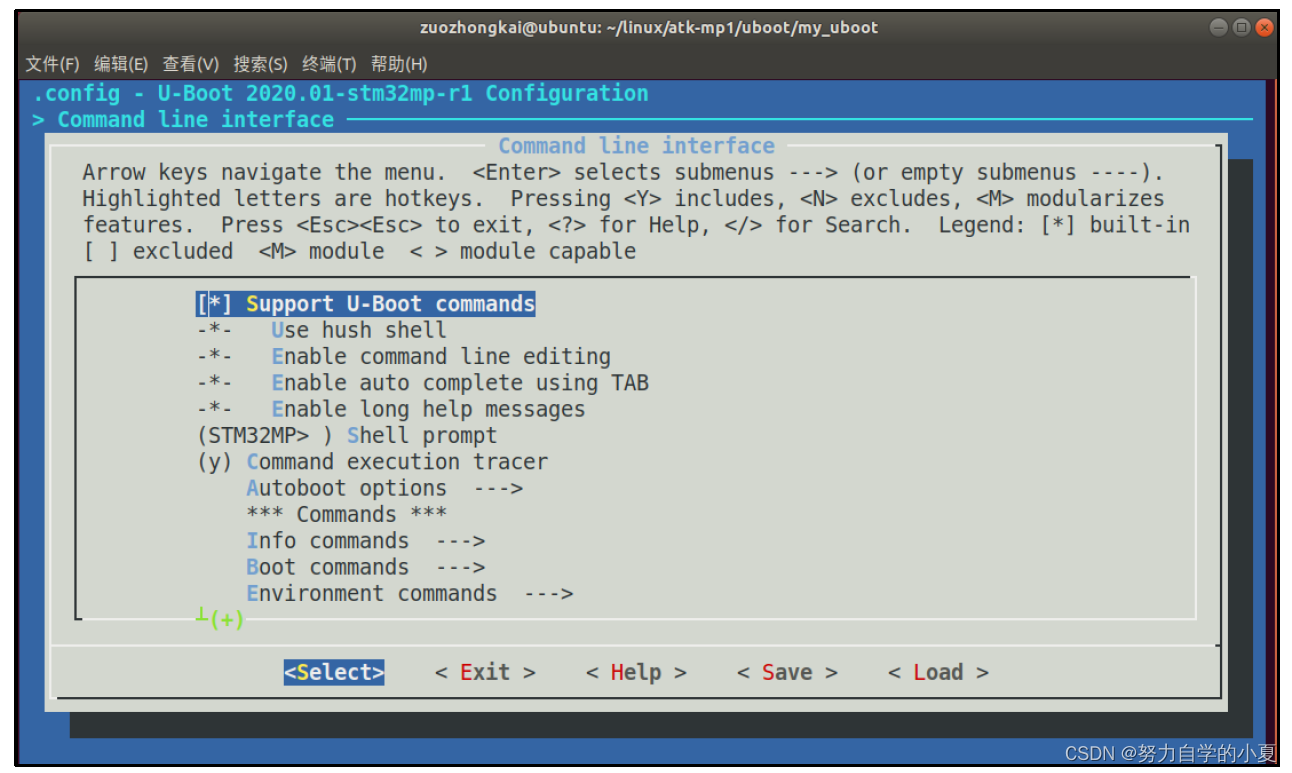Viewport: 1292px width, 773px height.
Task: Click the .config U-Boot Configuration title
Action: pos(340,94)
